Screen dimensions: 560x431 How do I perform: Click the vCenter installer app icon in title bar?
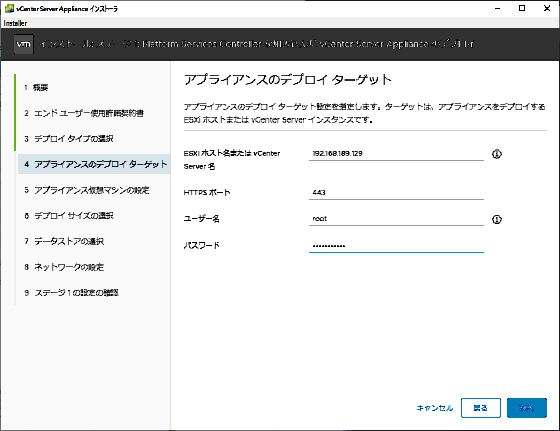pyautogui.click(x=9, y=8)
